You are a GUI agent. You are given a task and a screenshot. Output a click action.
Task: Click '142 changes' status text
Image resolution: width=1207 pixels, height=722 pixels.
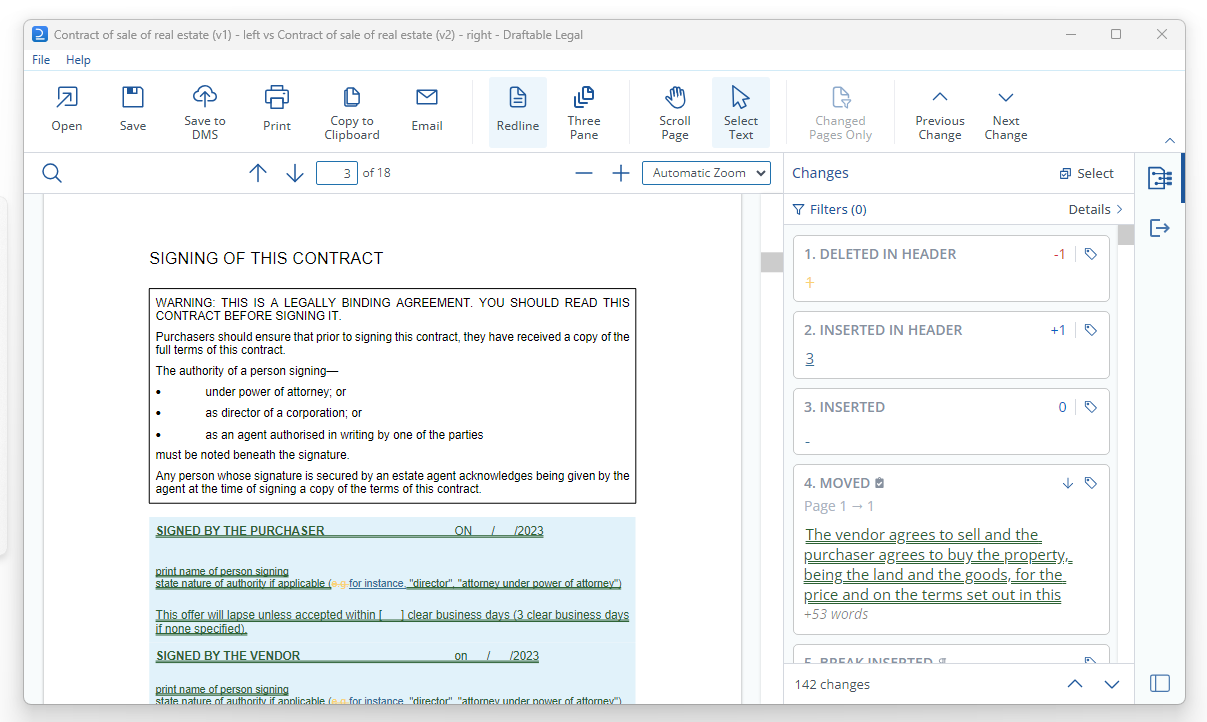coord(832,685)
